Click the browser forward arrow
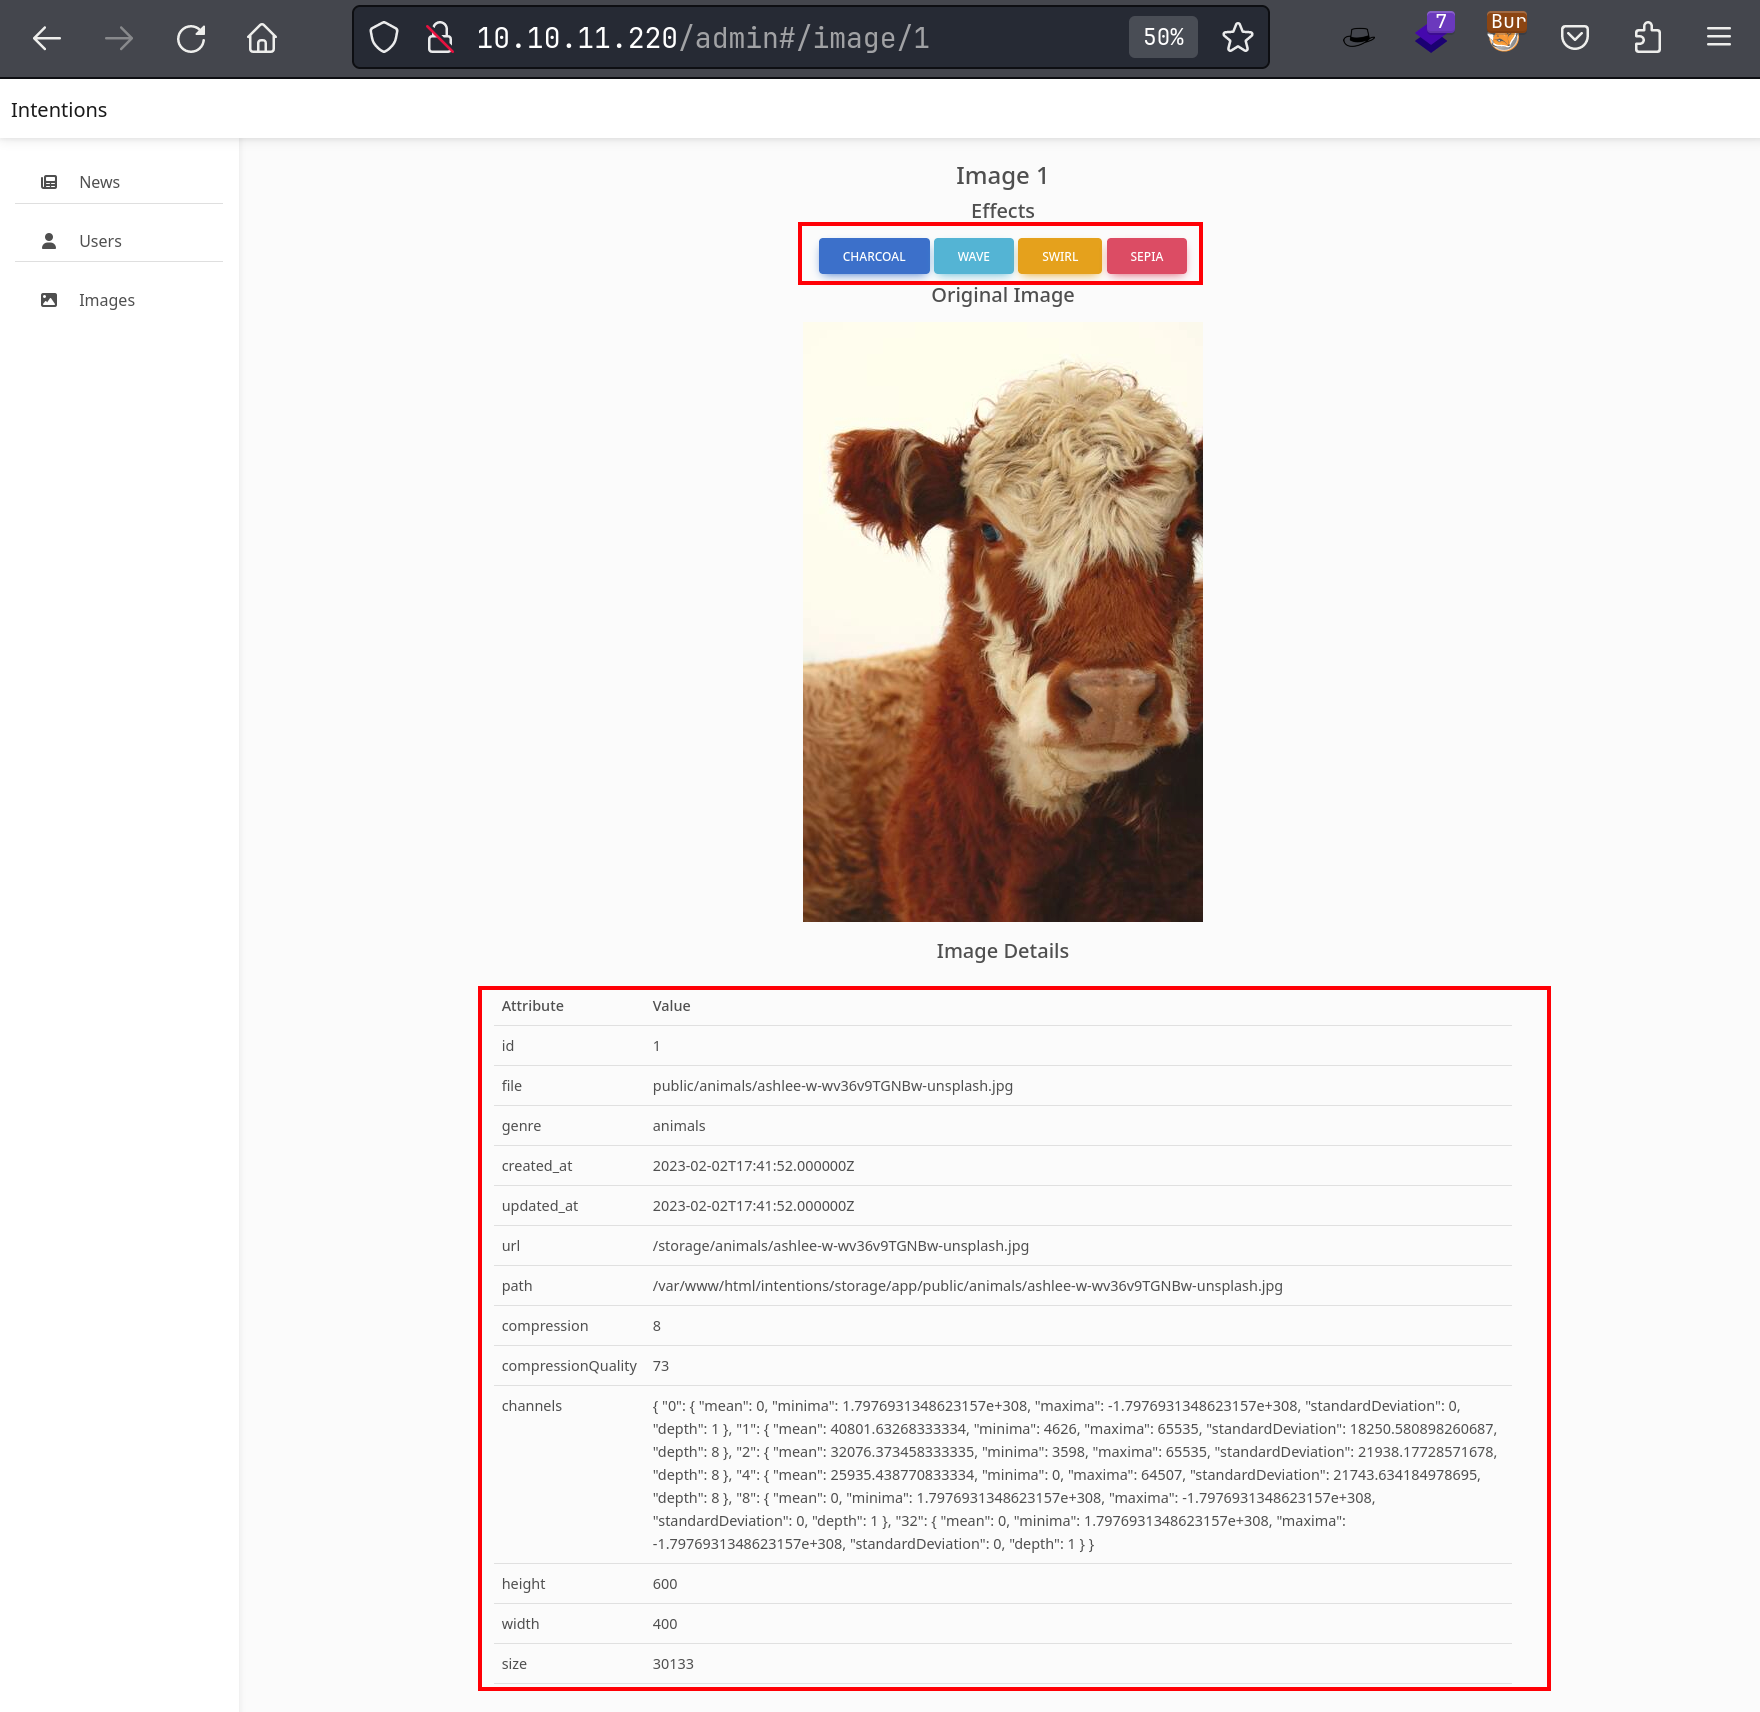 pyautogui.click(x=119, y=38)
